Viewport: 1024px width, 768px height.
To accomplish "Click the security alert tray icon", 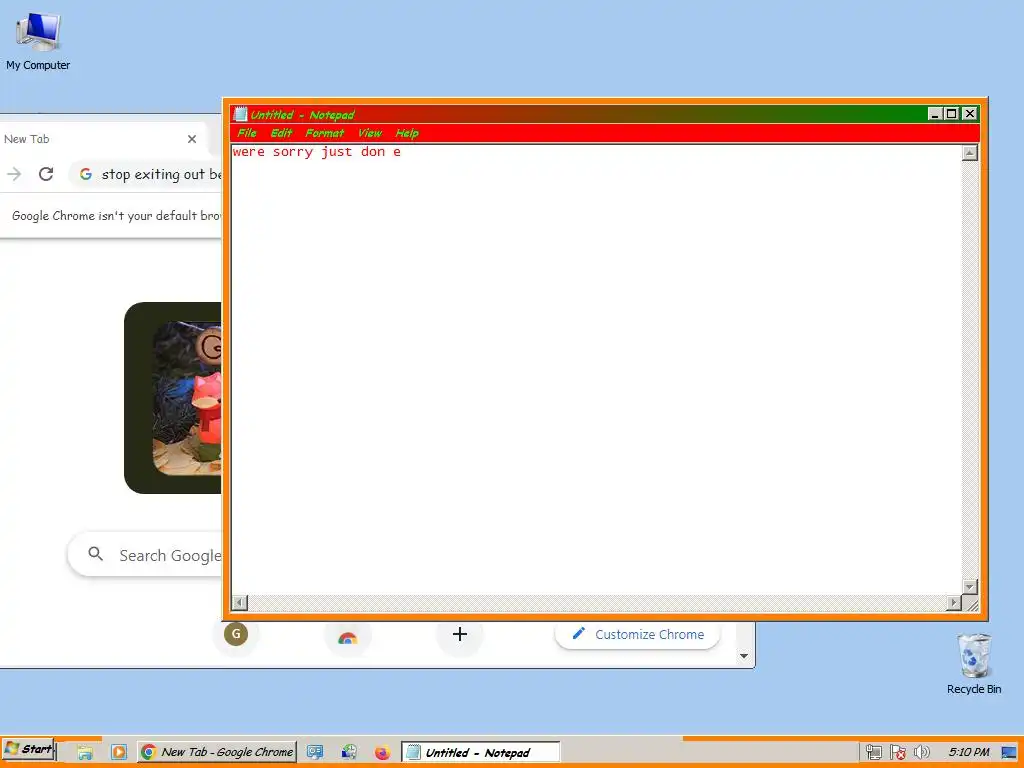I will tap(898, 752).
